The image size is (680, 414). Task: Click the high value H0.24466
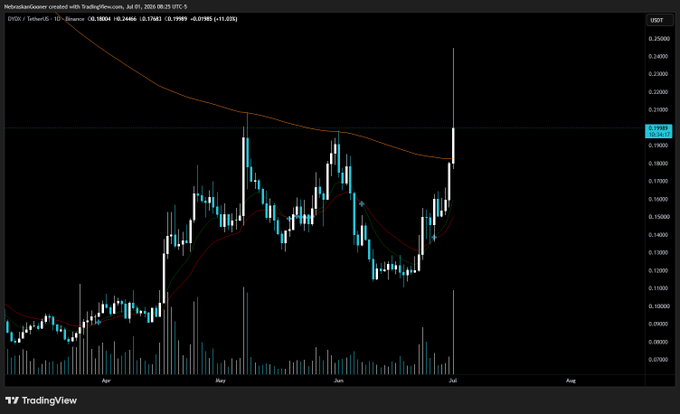[x=125, y=19]
